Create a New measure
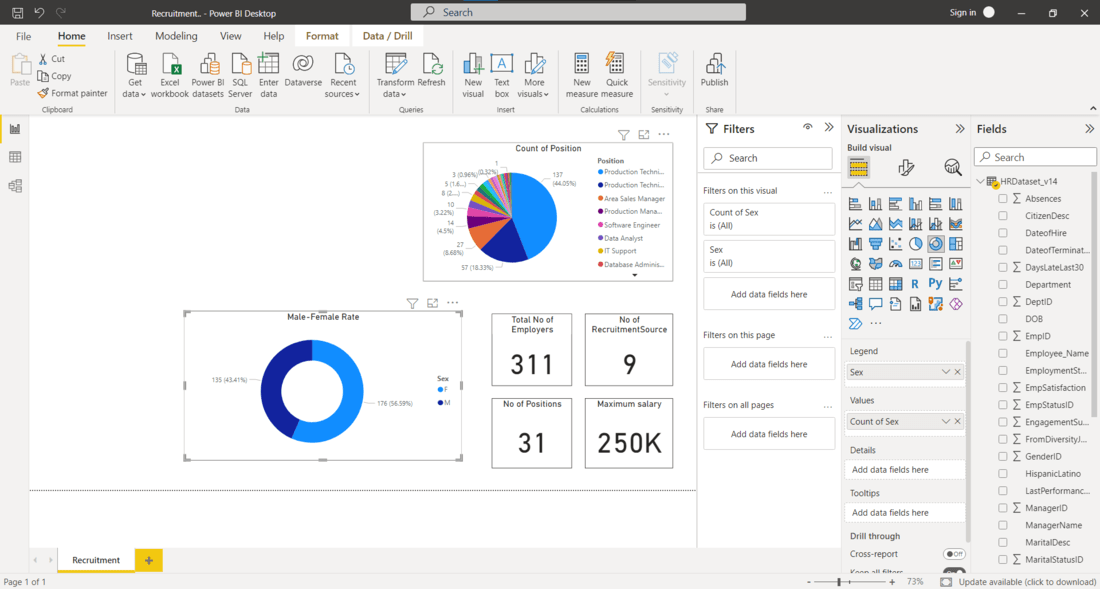1100x589 pixels. pos(582,76)
